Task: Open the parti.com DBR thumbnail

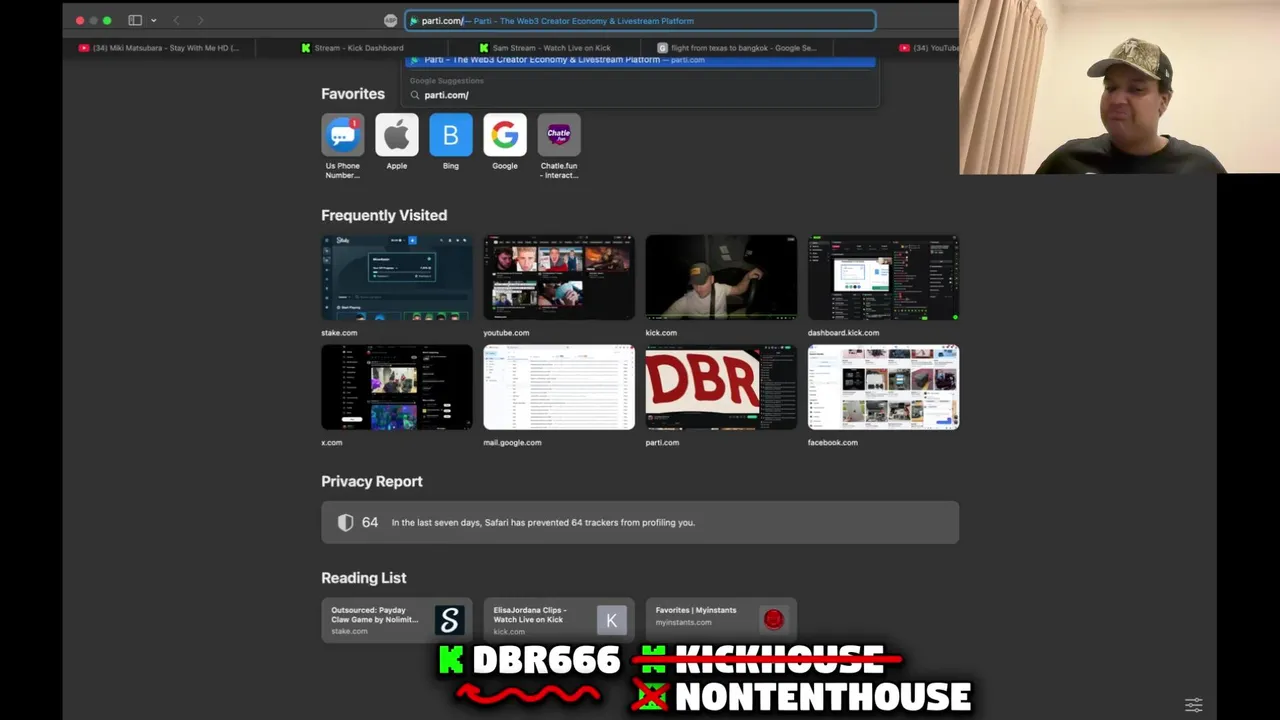Action: (721, 387)
